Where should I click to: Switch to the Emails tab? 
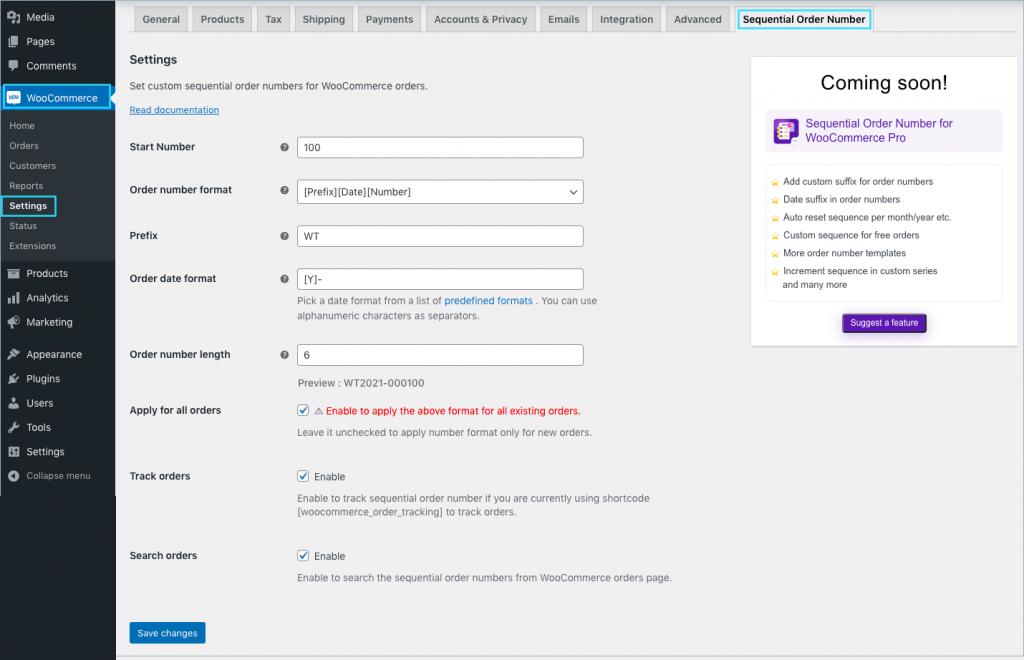pyautogui.click(x=564, y=19)
